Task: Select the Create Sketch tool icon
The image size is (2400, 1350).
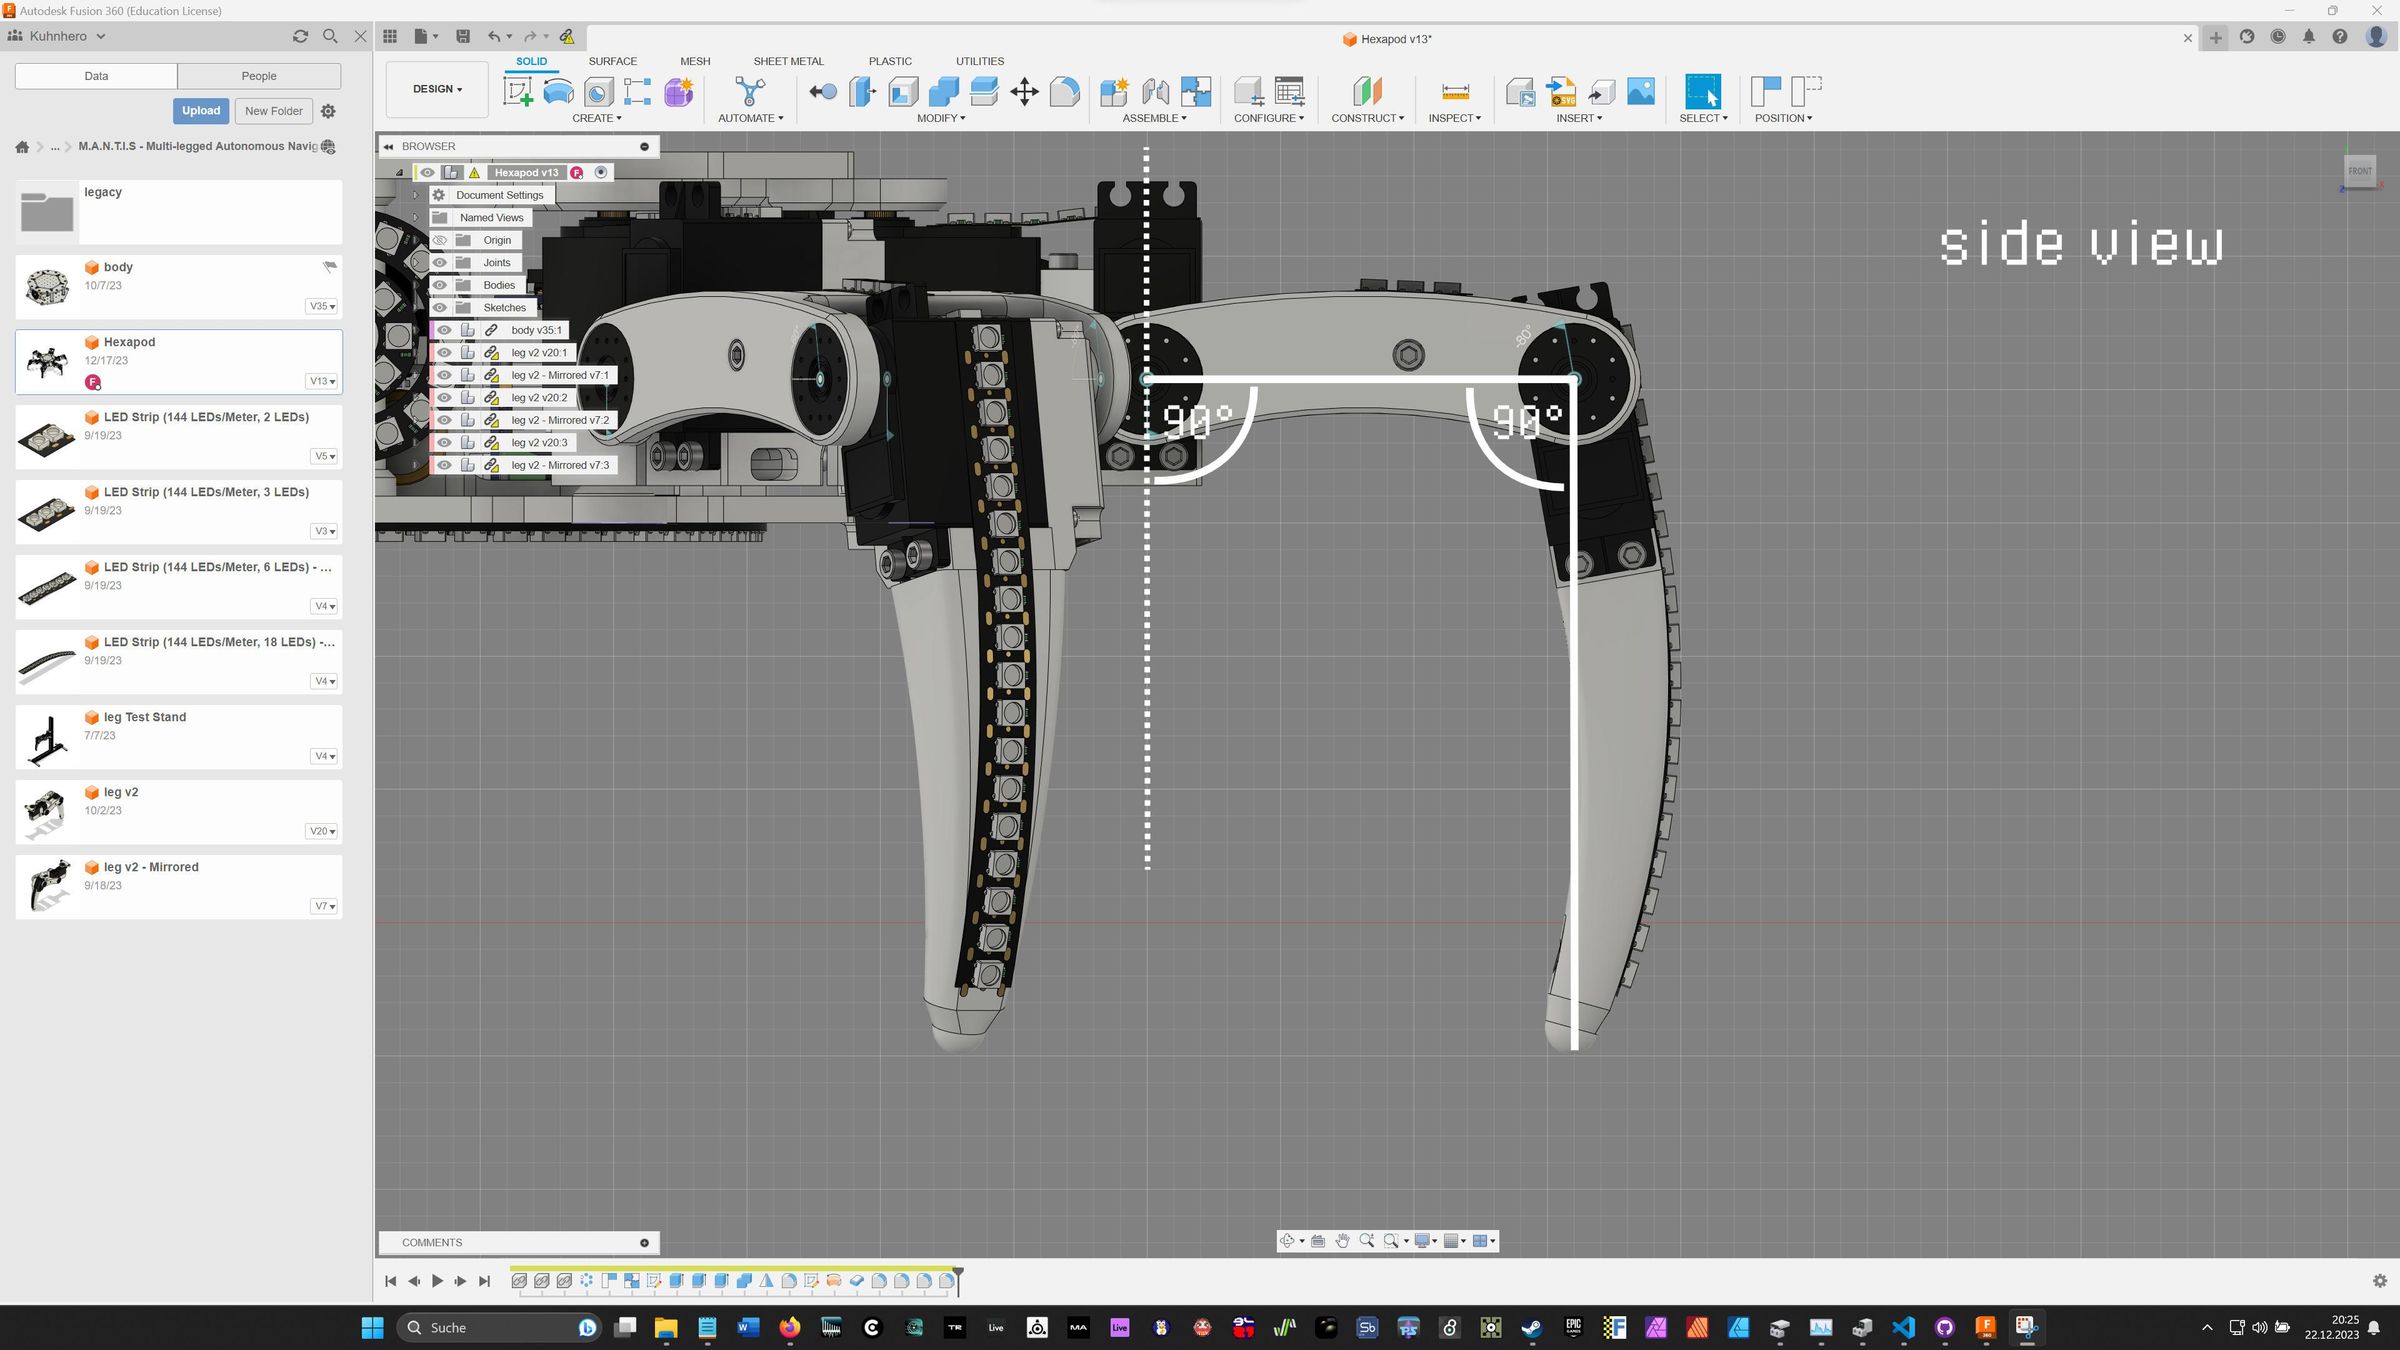Action: tap(517, 92)
